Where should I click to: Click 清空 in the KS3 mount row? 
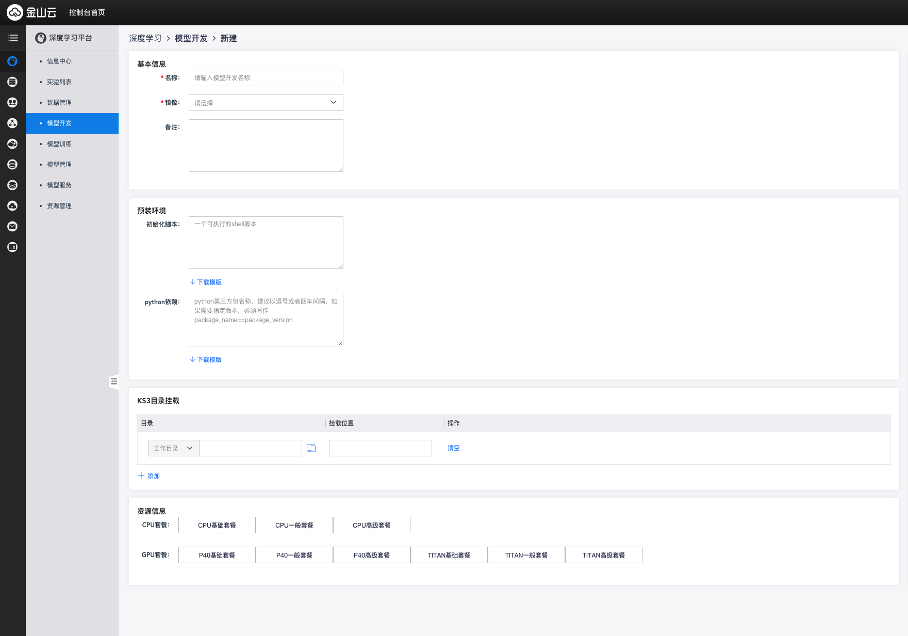click(x=453, y=448)
